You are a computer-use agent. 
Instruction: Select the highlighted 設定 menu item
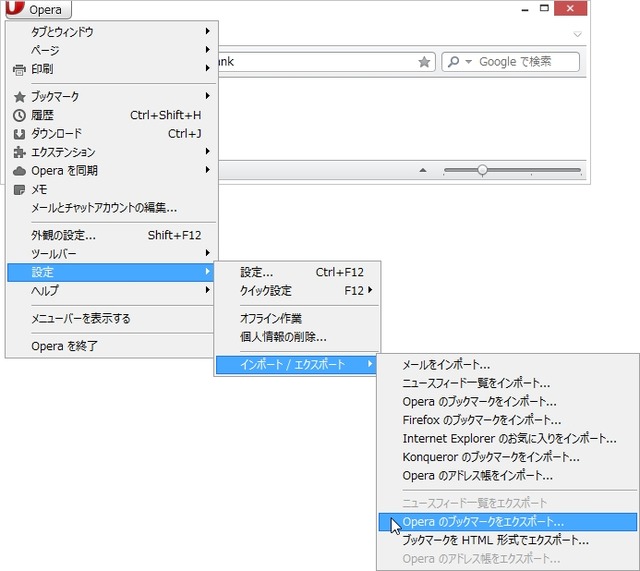click(110, 272)
